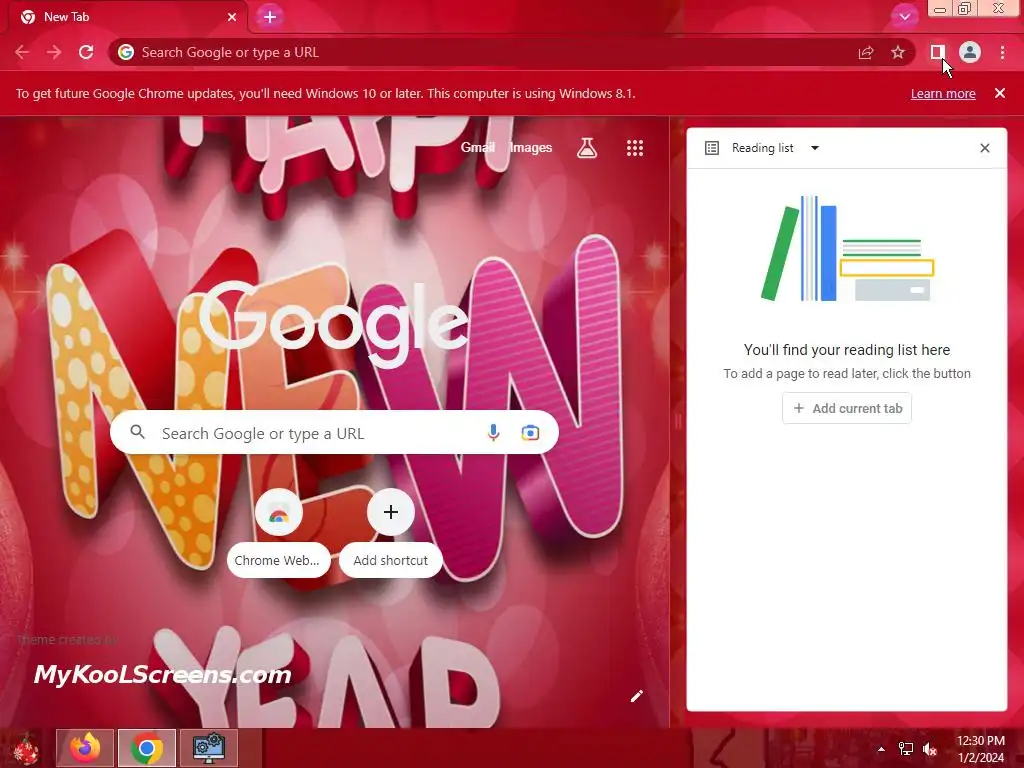Open the profile avatar menu
This screenshot has height=768, width=1024.
click(x=970, y=52)
